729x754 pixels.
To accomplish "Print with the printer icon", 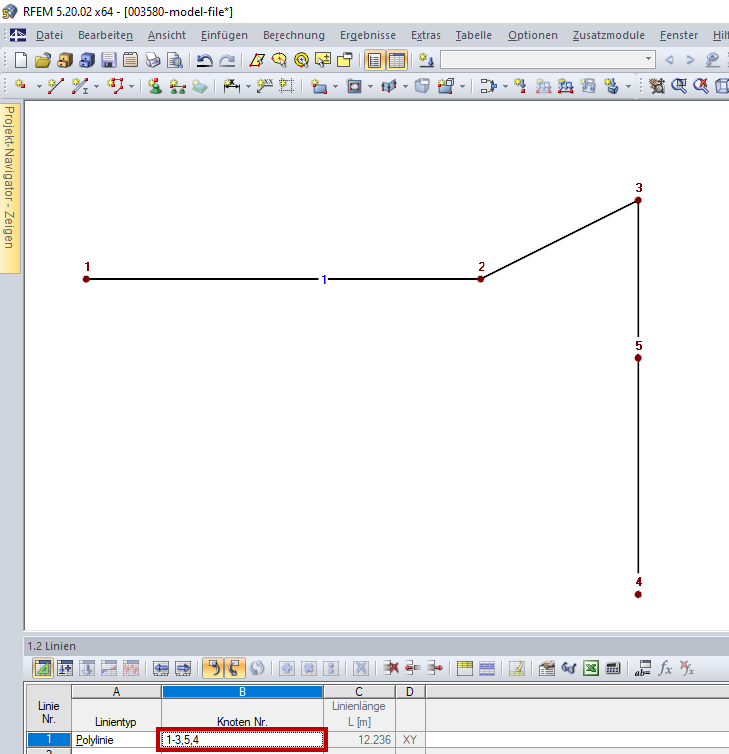I will point(153,60).
